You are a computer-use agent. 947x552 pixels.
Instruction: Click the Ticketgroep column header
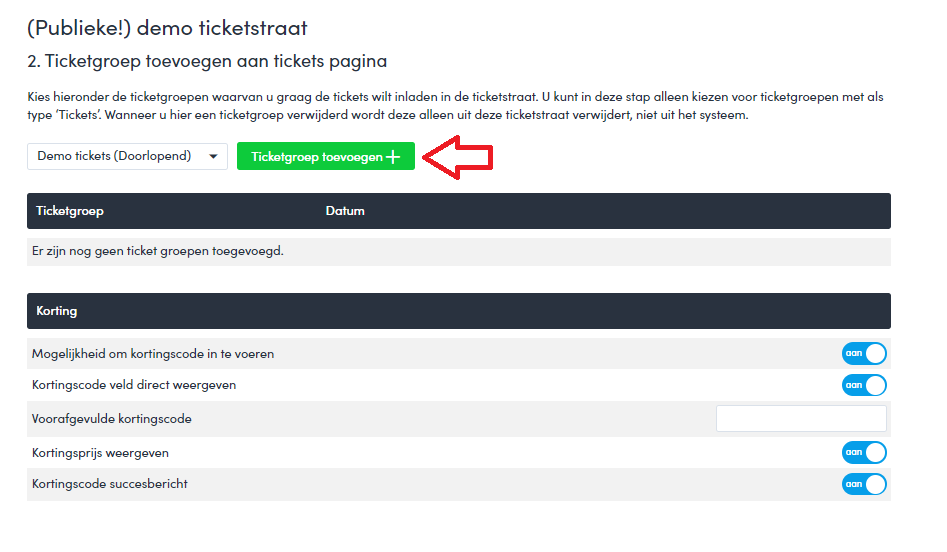(x=70, y=211)
